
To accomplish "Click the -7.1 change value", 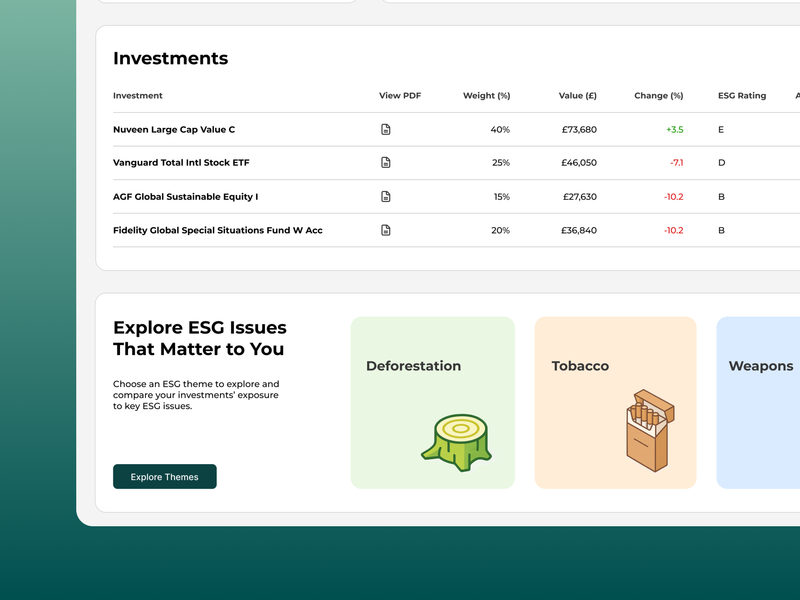I will pos(677,163).
